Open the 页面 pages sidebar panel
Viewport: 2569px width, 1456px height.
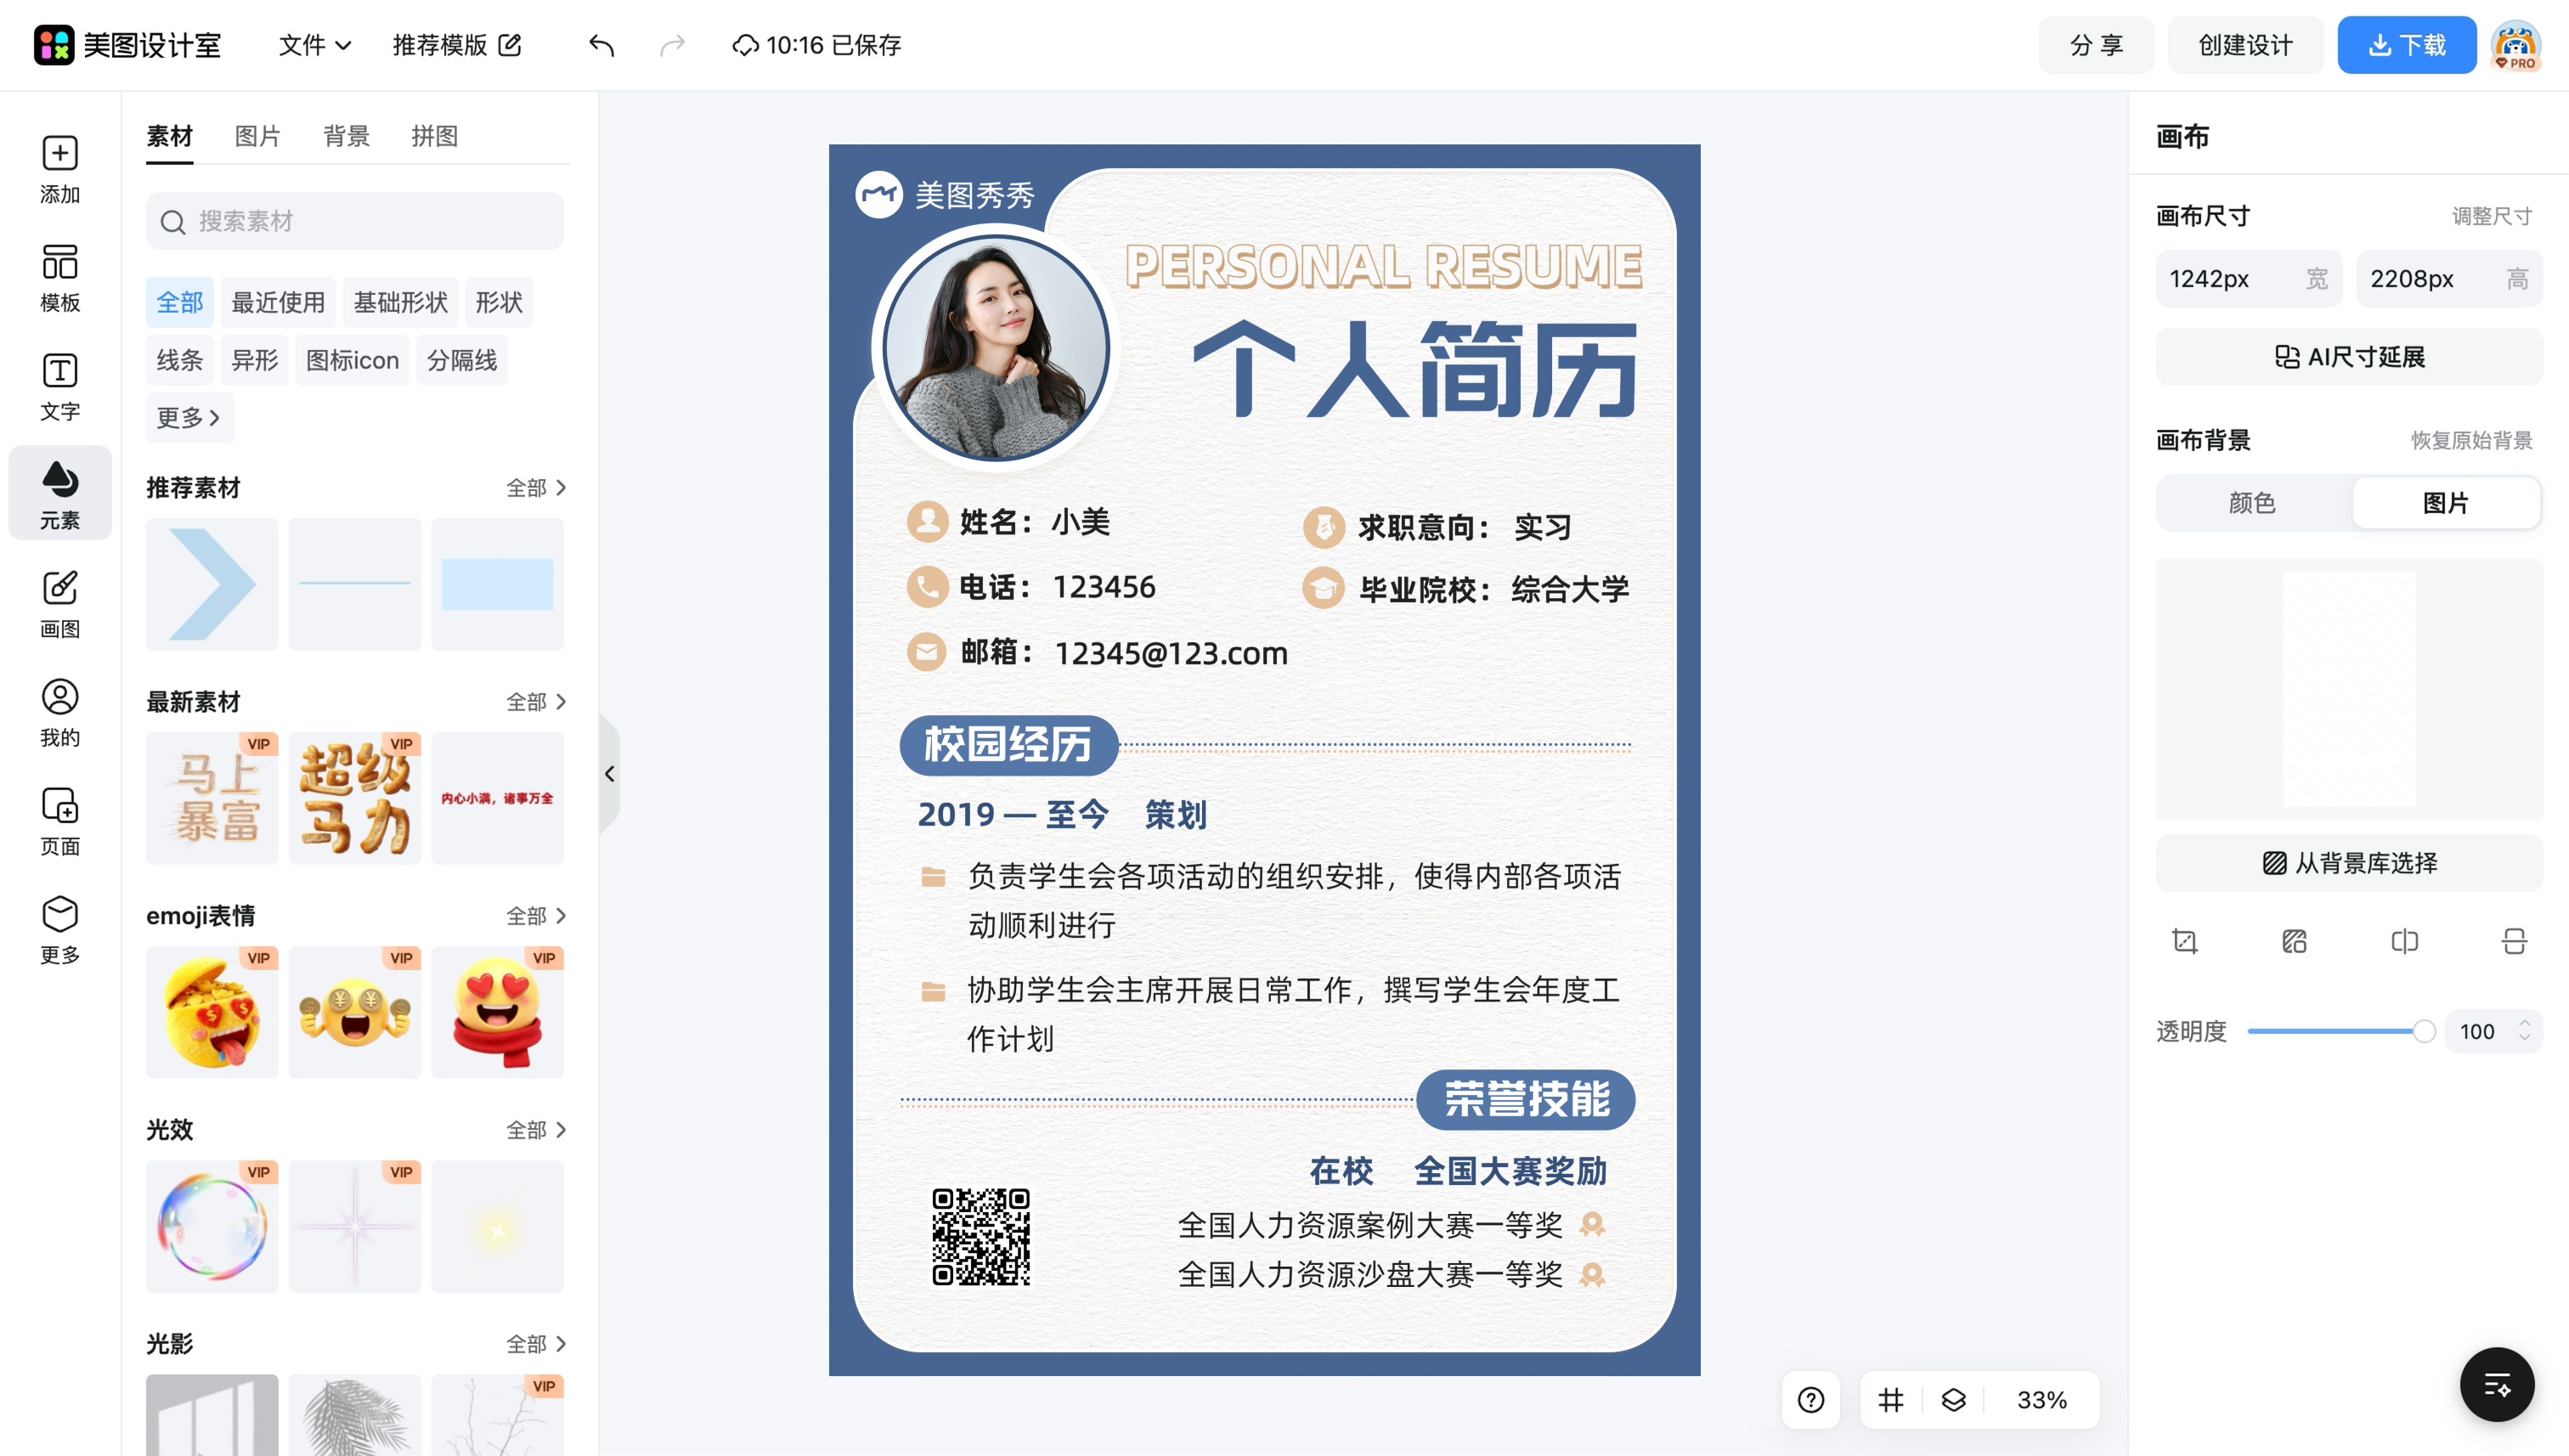(x=60, y=822)
